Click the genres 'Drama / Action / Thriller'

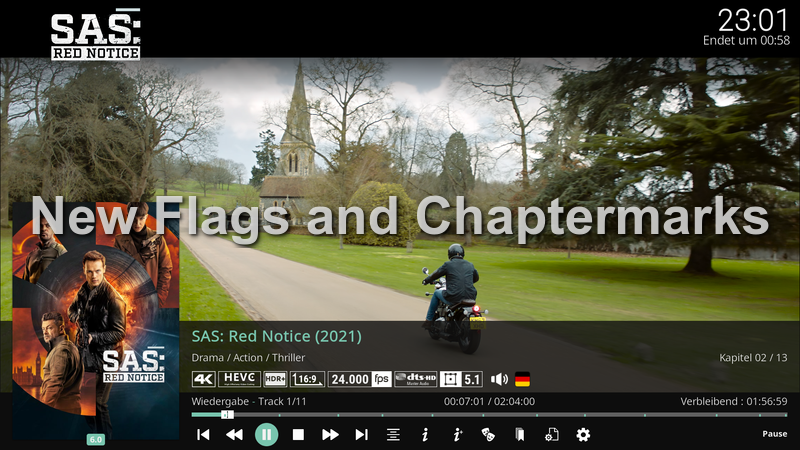pyautogui.click(x=248, y=358)
